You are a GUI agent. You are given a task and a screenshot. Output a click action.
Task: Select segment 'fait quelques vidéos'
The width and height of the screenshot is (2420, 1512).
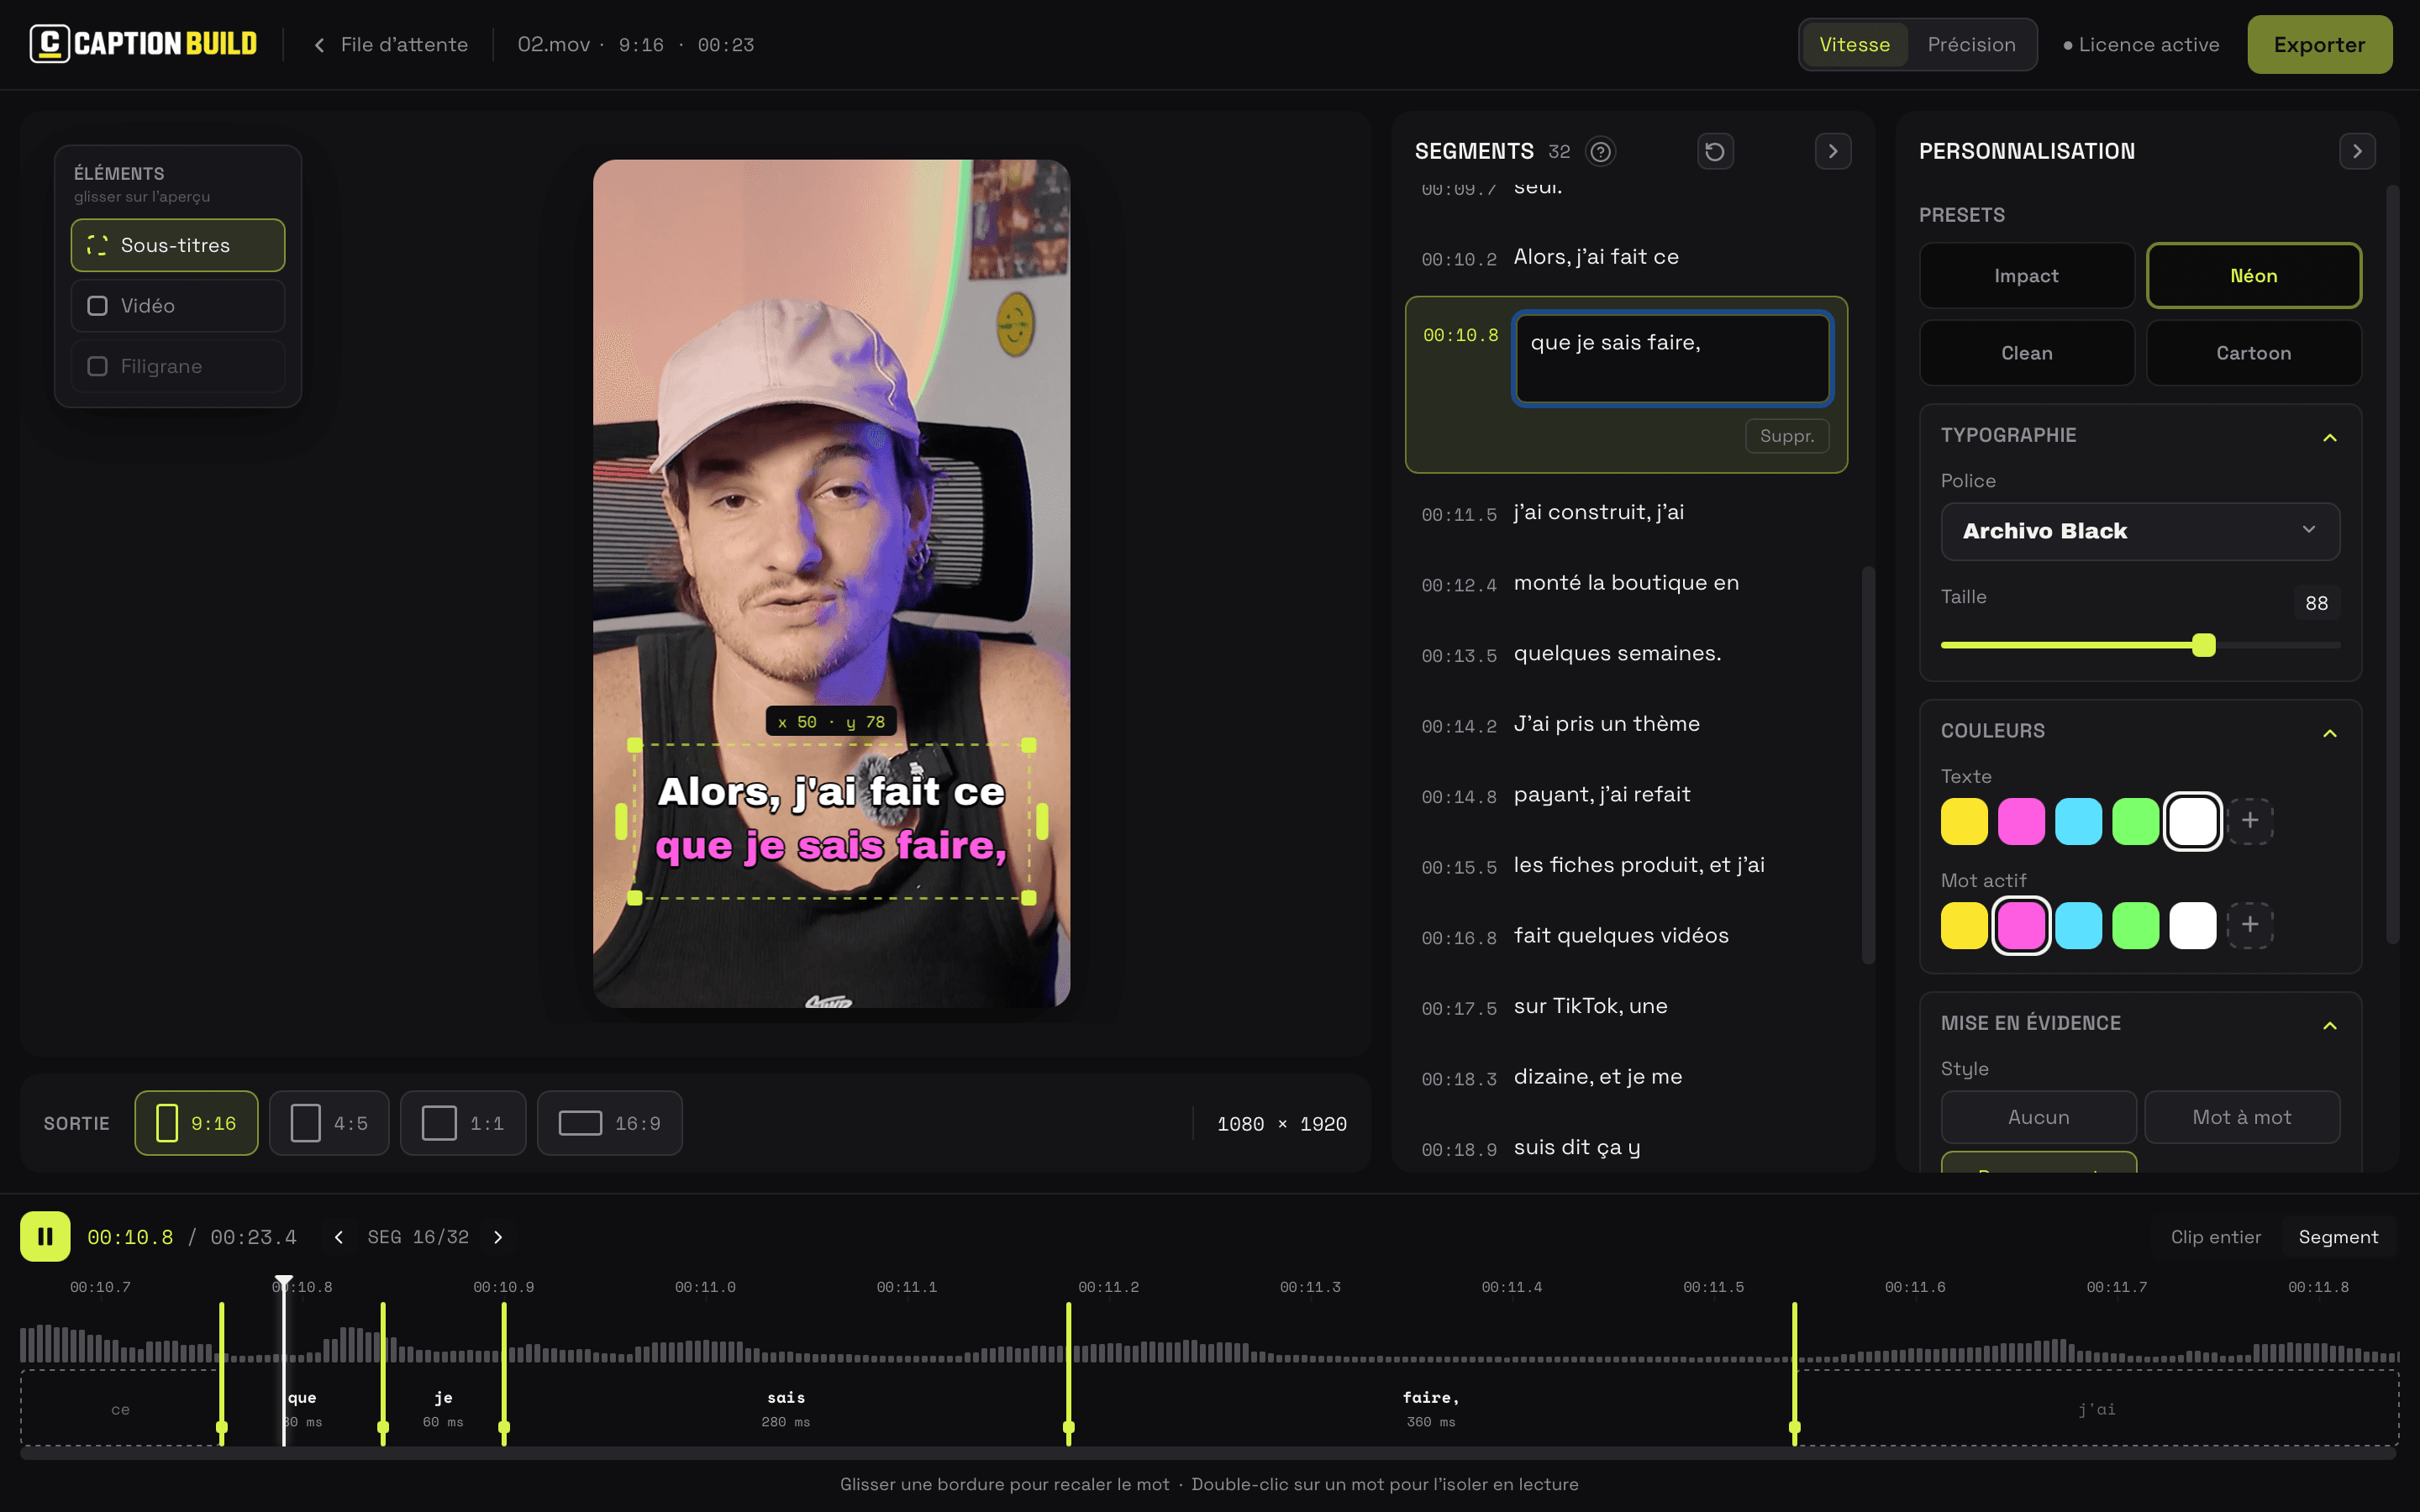tap(1626, 936)
